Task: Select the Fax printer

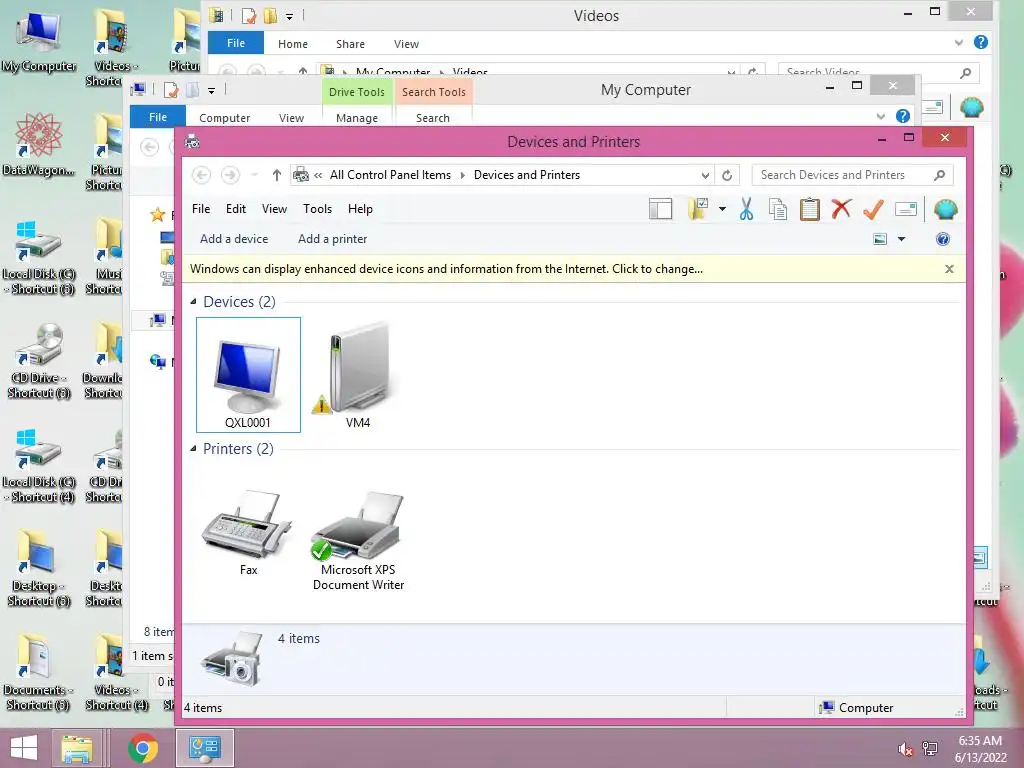Action: 248,532
